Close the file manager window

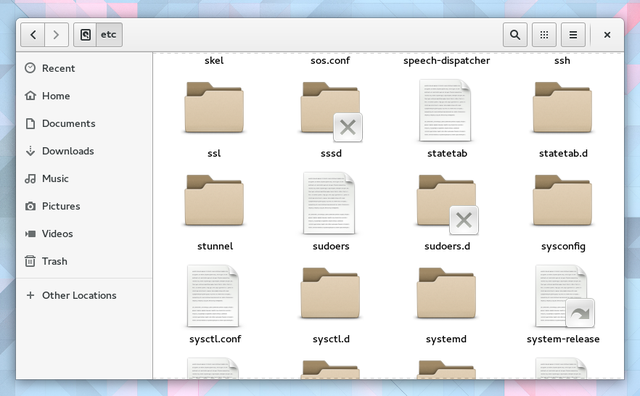tap(607, 35)
